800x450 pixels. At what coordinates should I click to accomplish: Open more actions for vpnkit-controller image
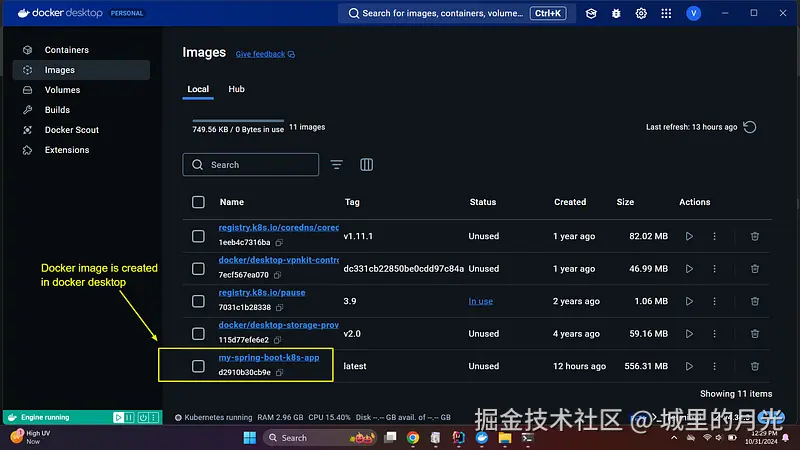pos(714,269)
